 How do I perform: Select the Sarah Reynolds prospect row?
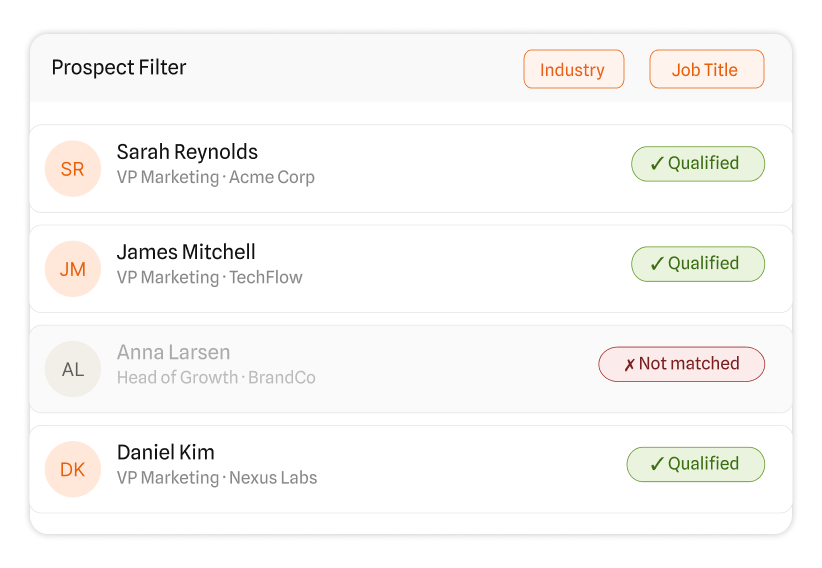[x=450, y=169]
